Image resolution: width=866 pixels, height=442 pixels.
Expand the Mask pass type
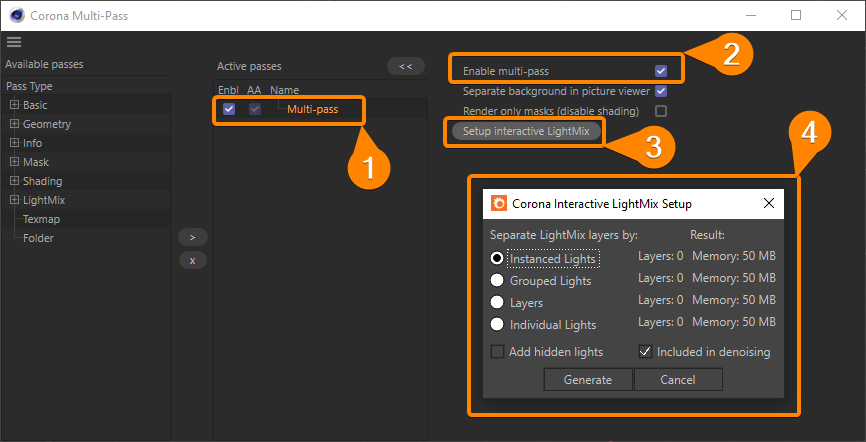[14, 162]
